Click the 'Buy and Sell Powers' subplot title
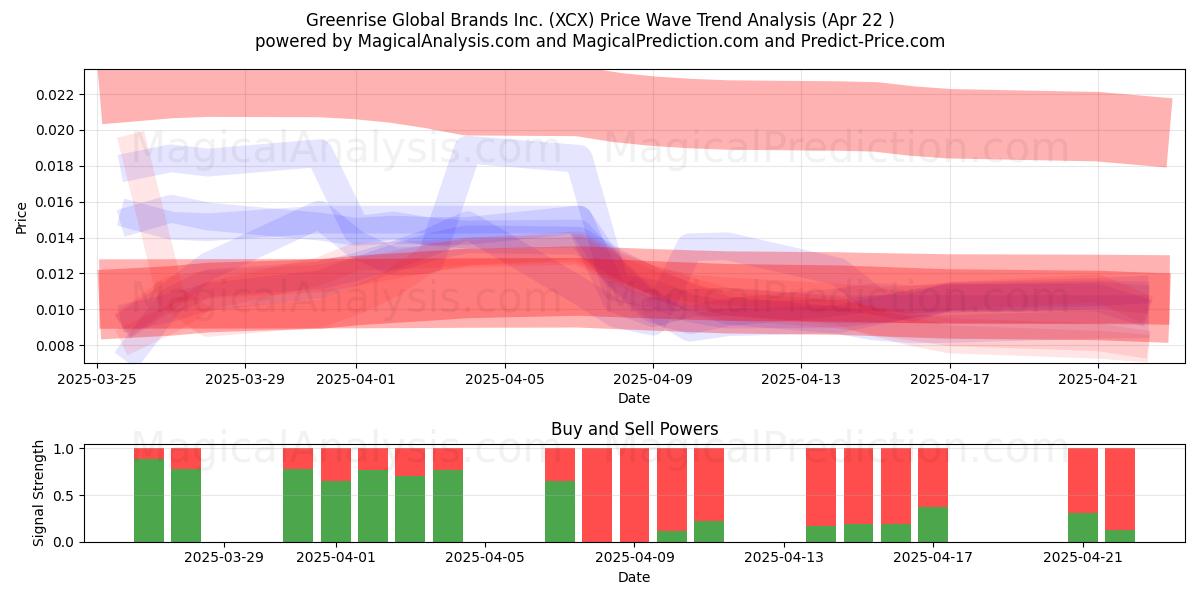The image size is (1200, 600). coord(634,429)
